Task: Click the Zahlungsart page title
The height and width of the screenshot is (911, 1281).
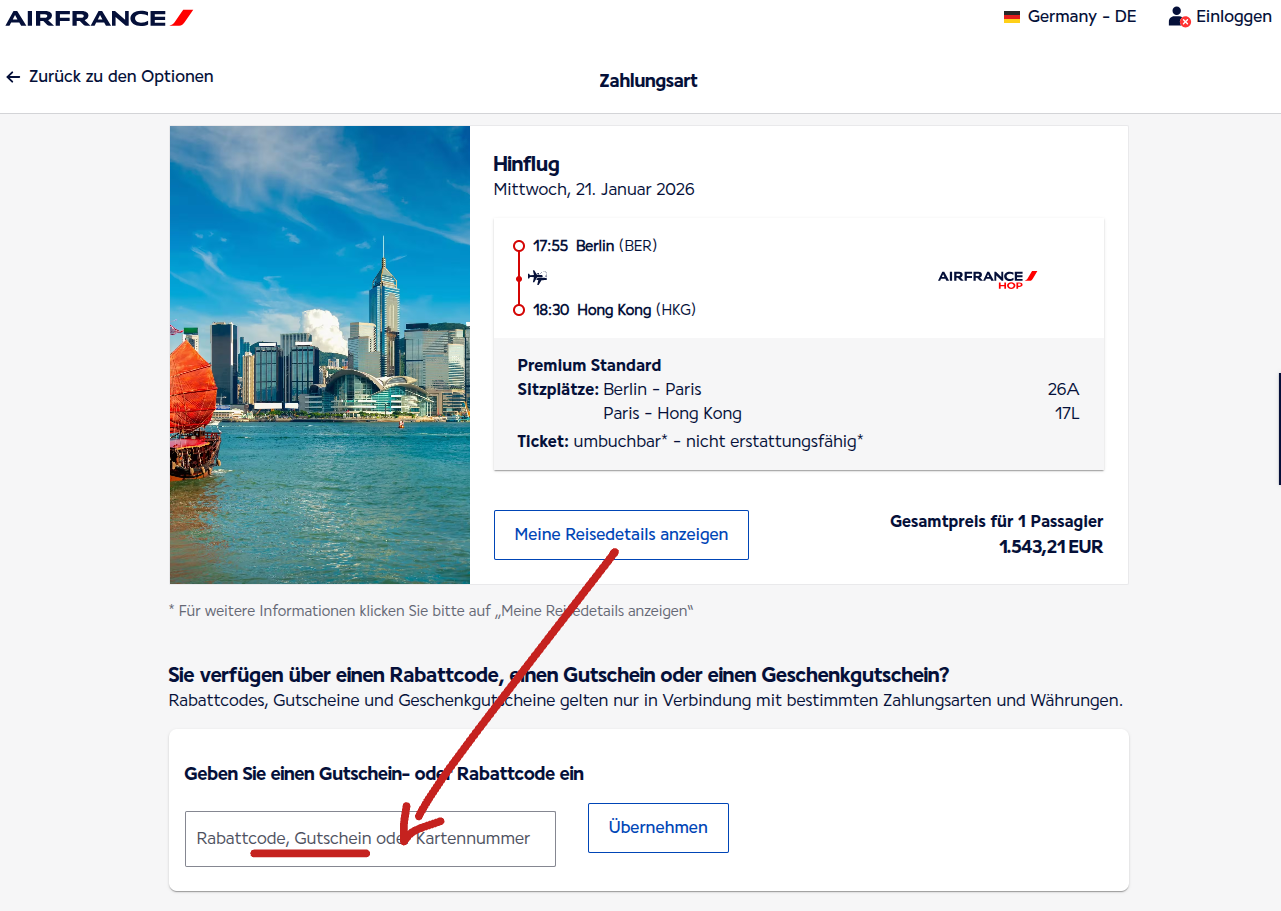Action: [x=648, y=81]
